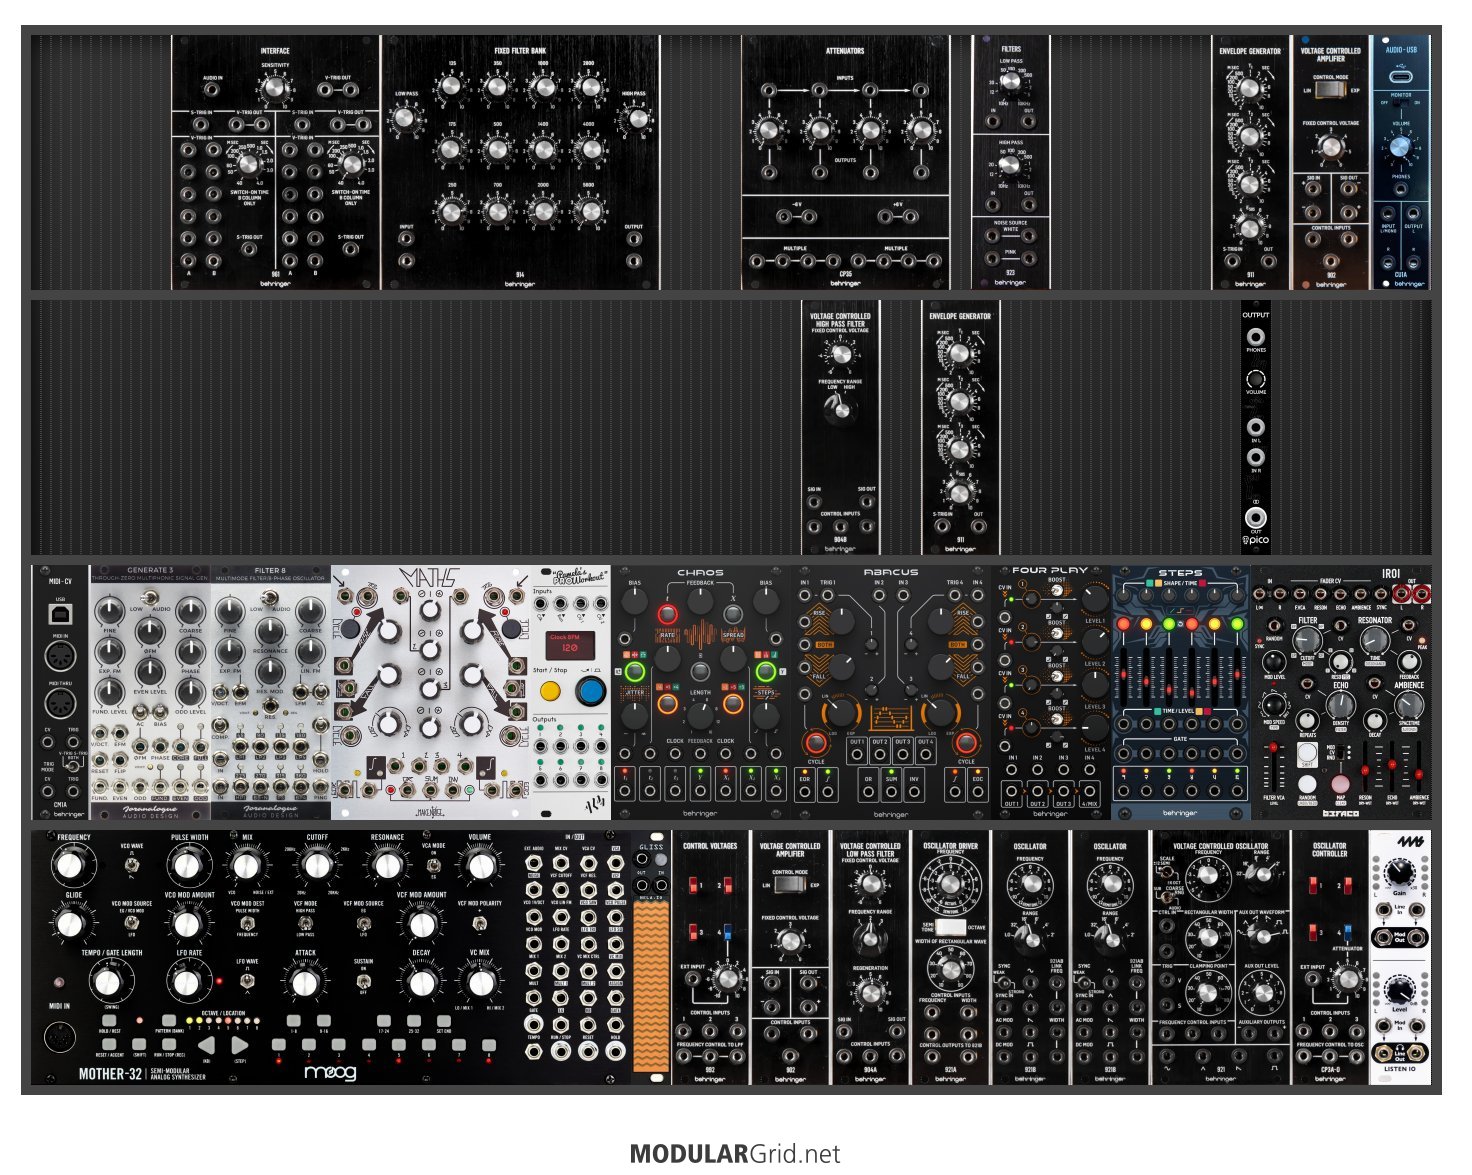Click the MIDI IN connector on Mother-32
The image size is (1472, 1175).
point(61,1038)
